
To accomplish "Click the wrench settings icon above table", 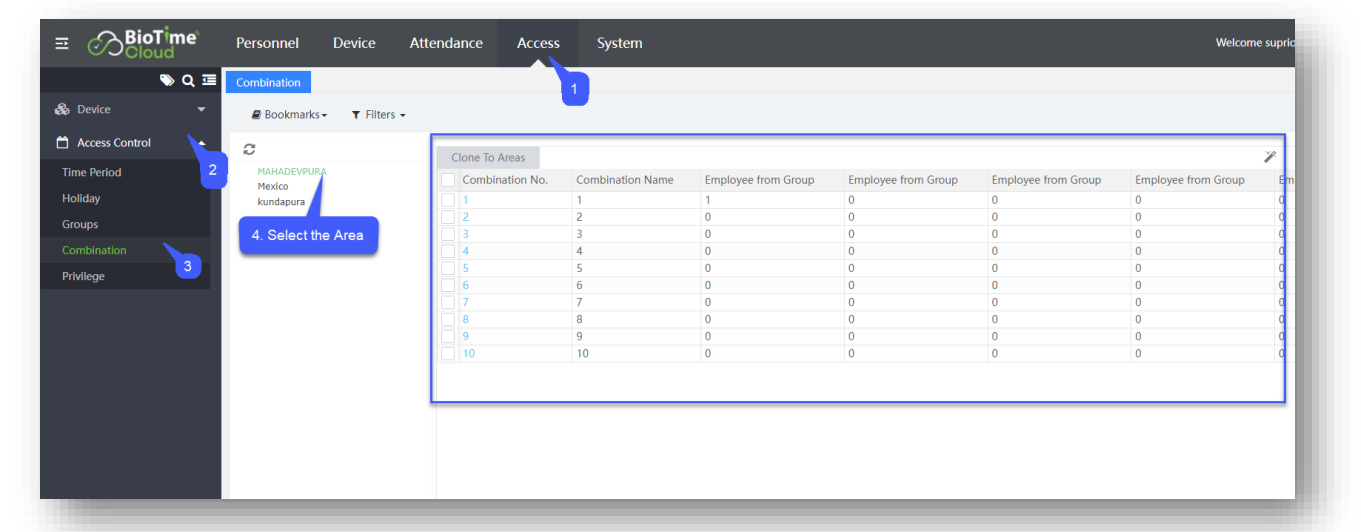I will click(x=1269, y=157).
